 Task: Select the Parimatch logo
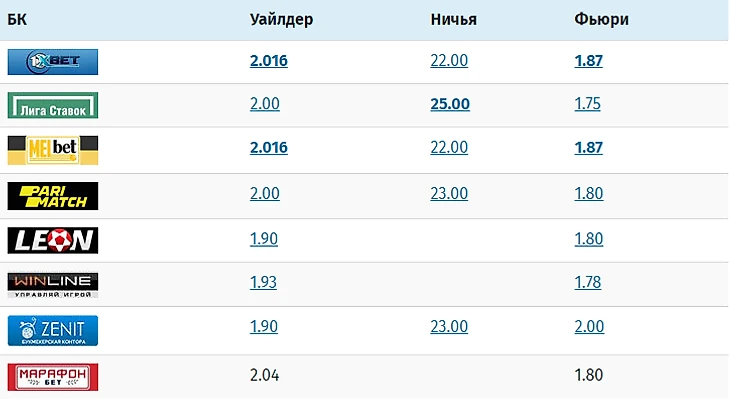click(x=53, y=196)
